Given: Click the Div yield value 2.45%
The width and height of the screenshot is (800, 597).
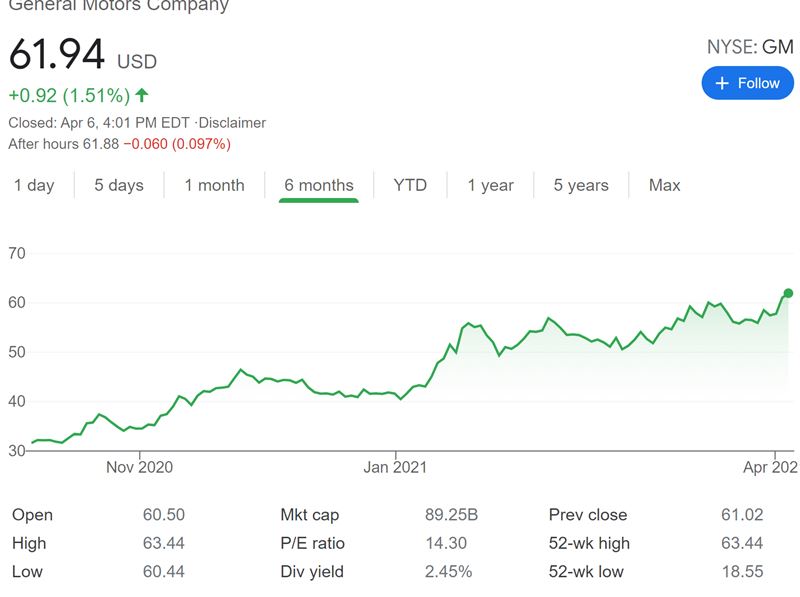Looking at the screenshot, I should pos(448,571).
